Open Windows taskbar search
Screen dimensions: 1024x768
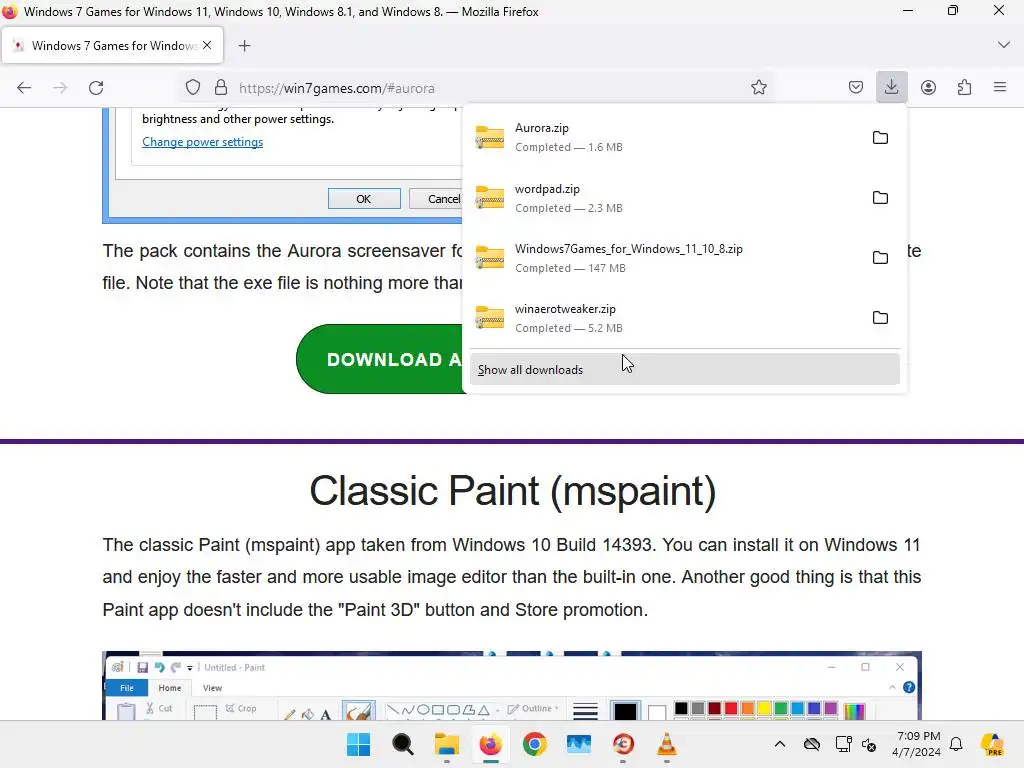tap(402, 744)
